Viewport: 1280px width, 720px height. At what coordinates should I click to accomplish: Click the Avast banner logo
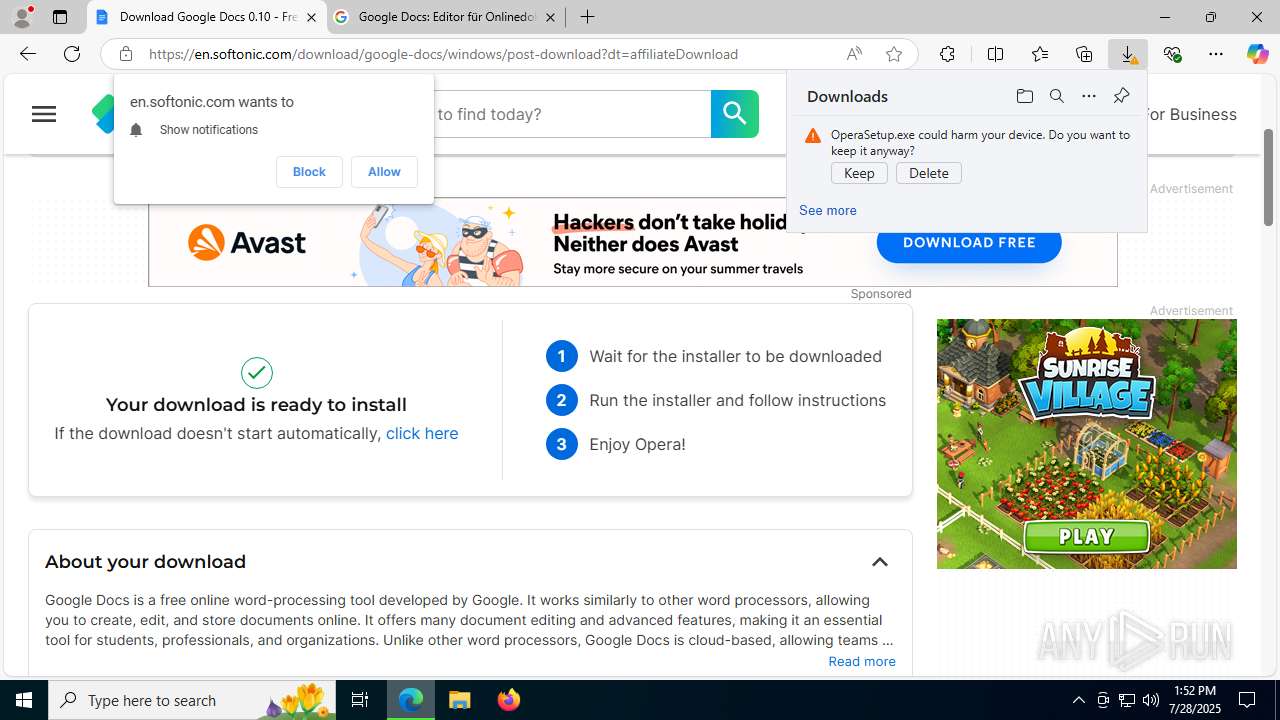(246, 242)
